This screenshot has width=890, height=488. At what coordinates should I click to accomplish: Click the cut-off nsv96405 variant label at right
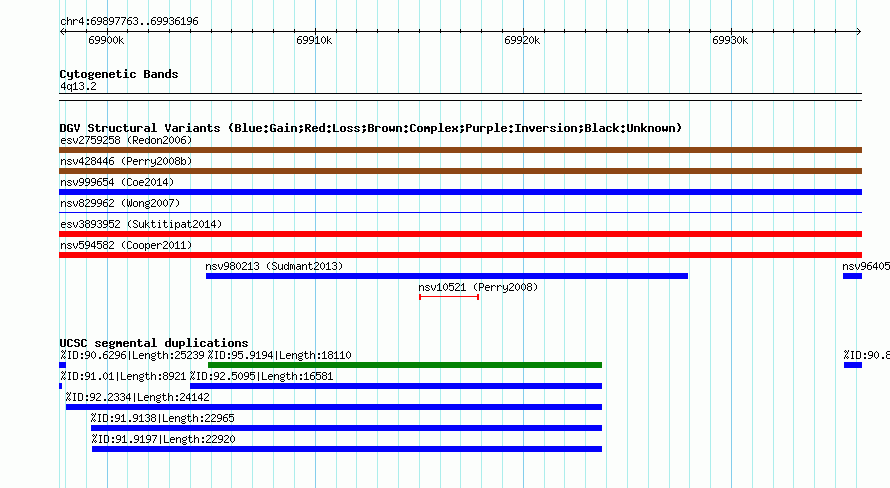866,266
